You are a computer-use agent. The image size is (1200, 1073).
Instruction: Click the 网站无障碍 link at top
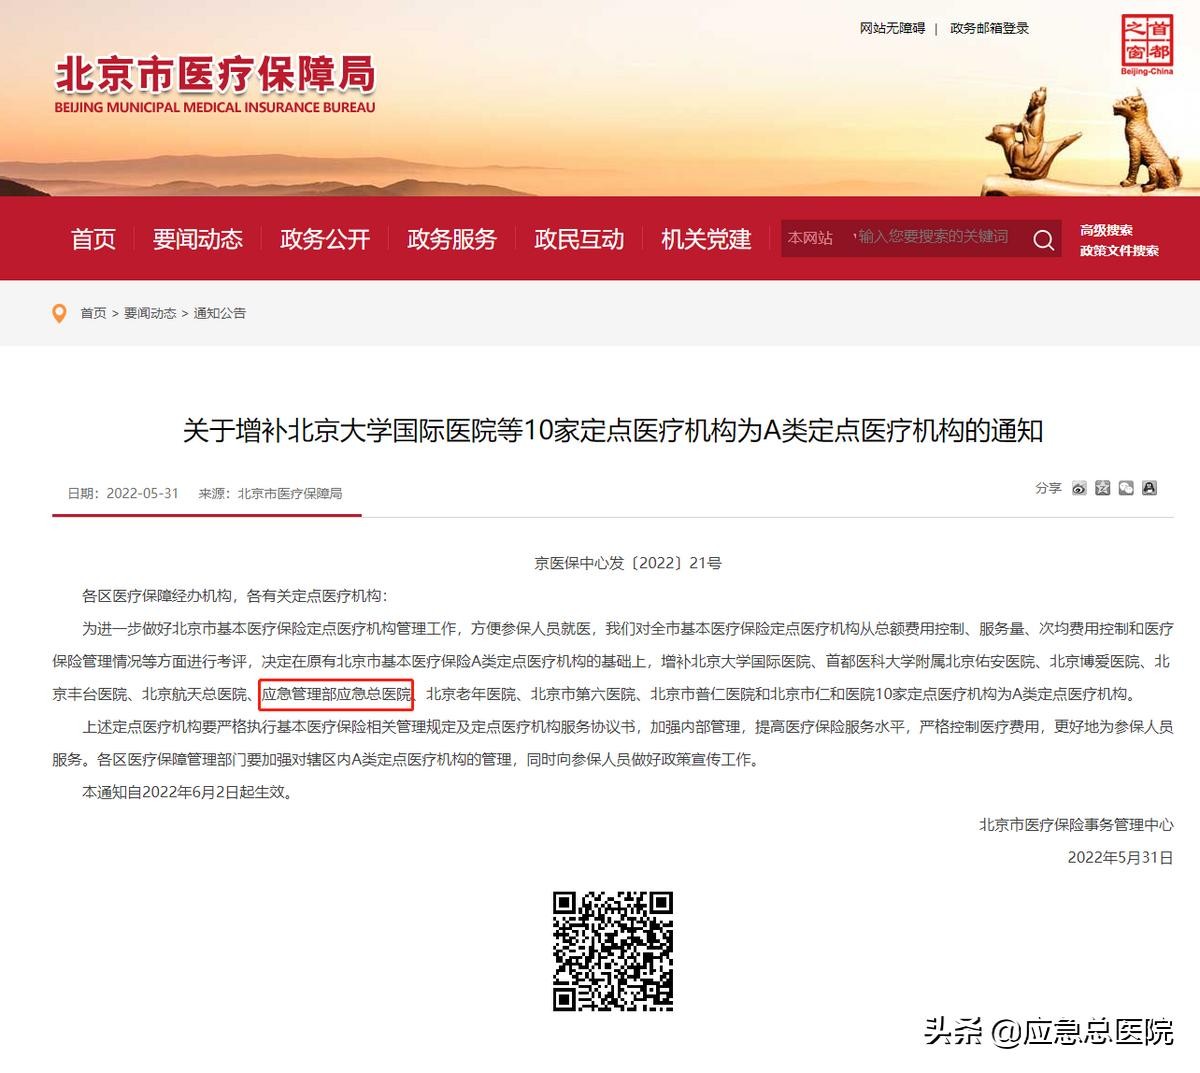[x=892, y=28]
